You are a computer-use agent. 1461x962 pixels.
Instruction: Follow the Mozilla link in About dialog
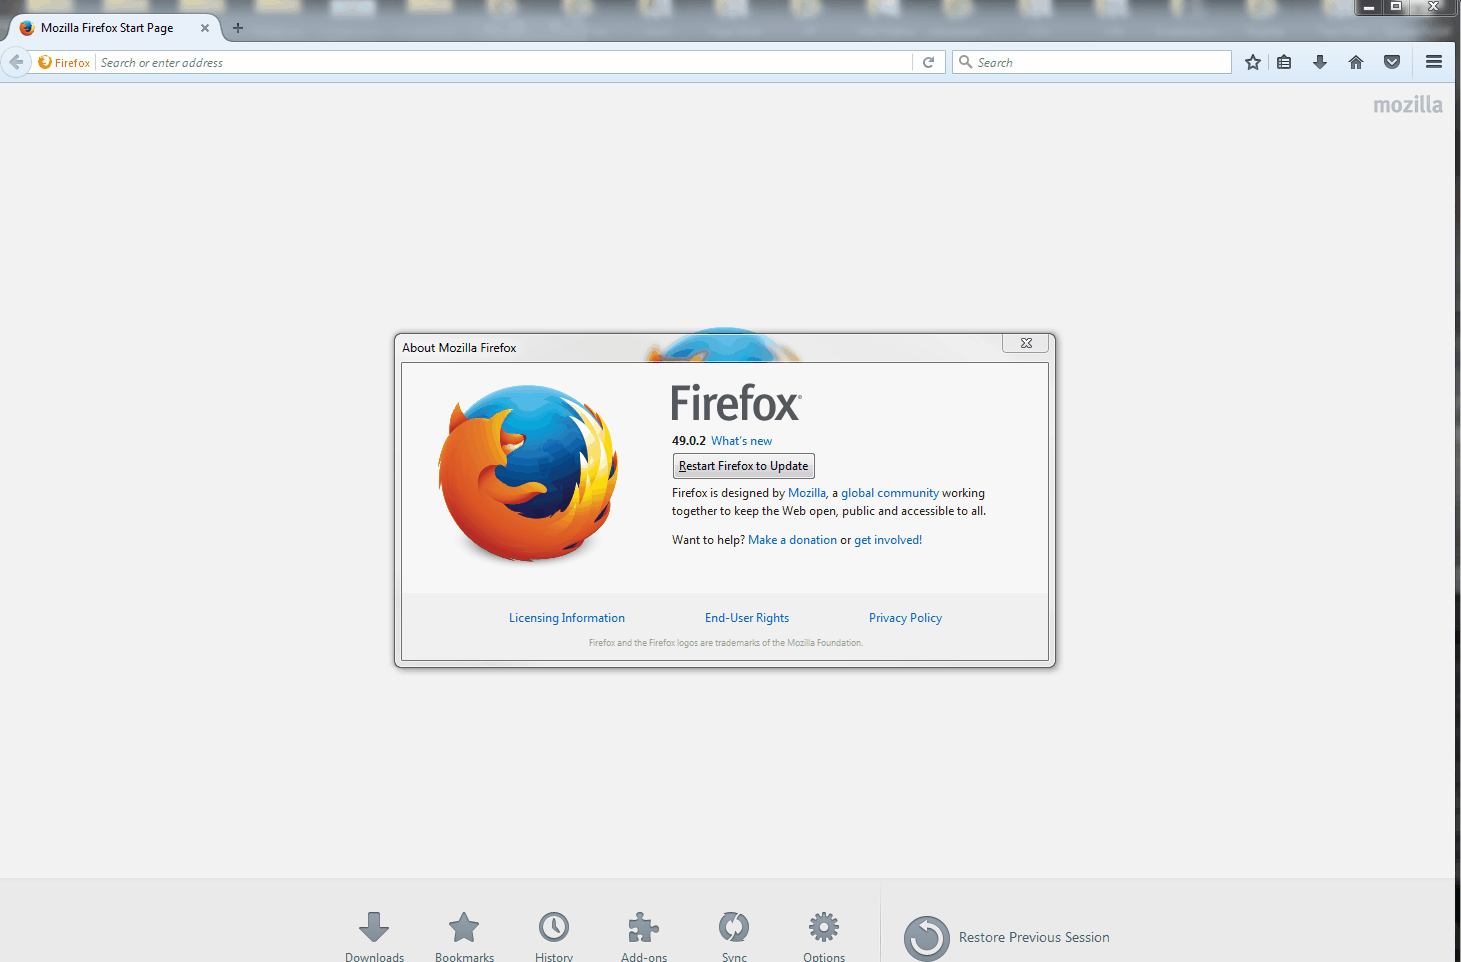(x=807, y=493)
